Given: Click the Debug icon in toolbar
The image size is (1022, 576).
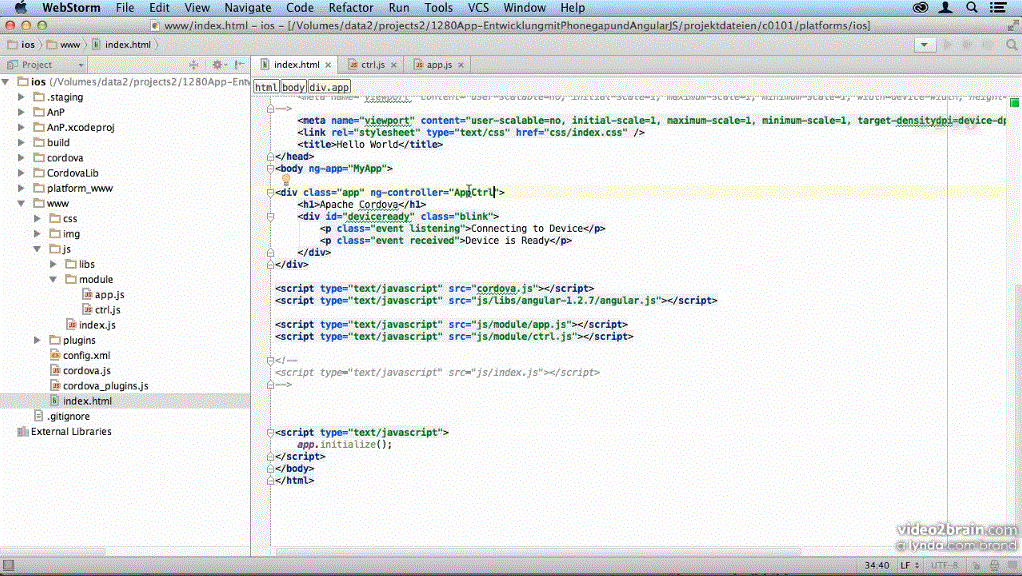Looking at the screenshot, I should [x=967, y=45].
